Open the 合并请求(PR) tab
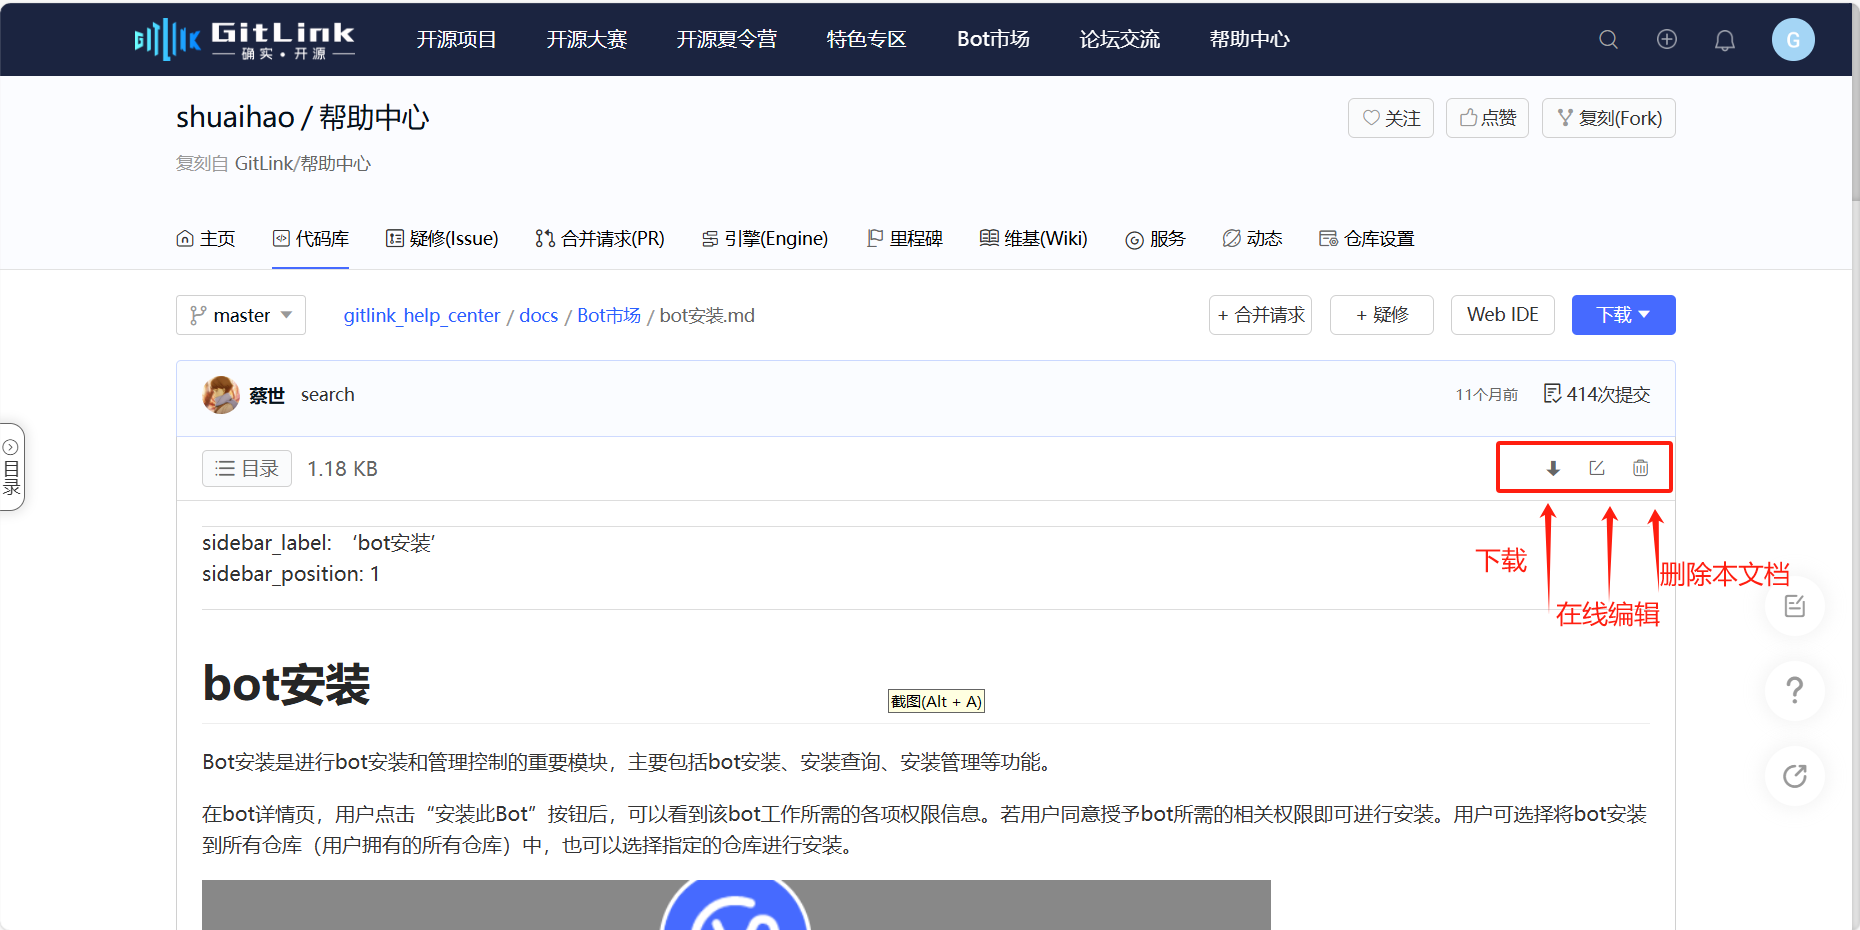Image resolution: width=1860 pixels, height=930 pixels. tap(600, 238)
